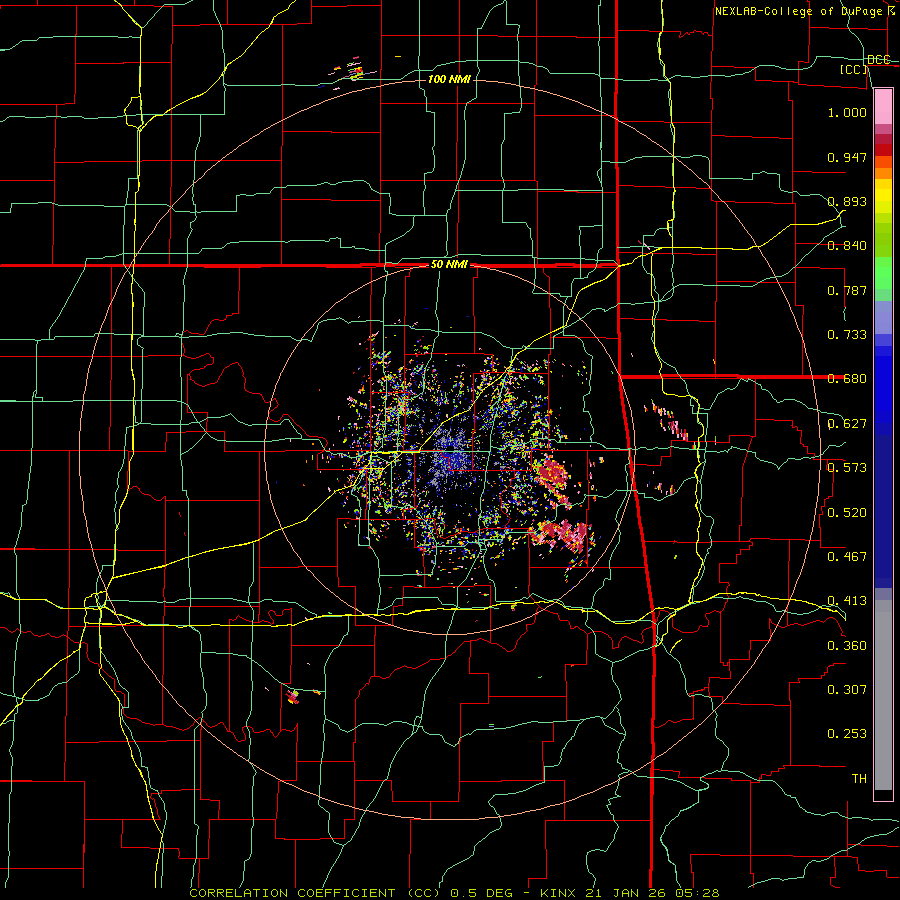Image resolution: width=900 pixels, height=900 pixels.
Task: Click the 0.253 value on the color scale
Action: [847, 734]
